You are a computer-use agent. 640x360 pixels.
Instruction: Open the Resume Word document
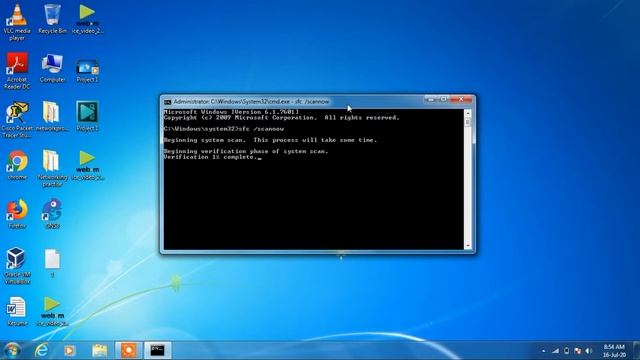(17, 311)
